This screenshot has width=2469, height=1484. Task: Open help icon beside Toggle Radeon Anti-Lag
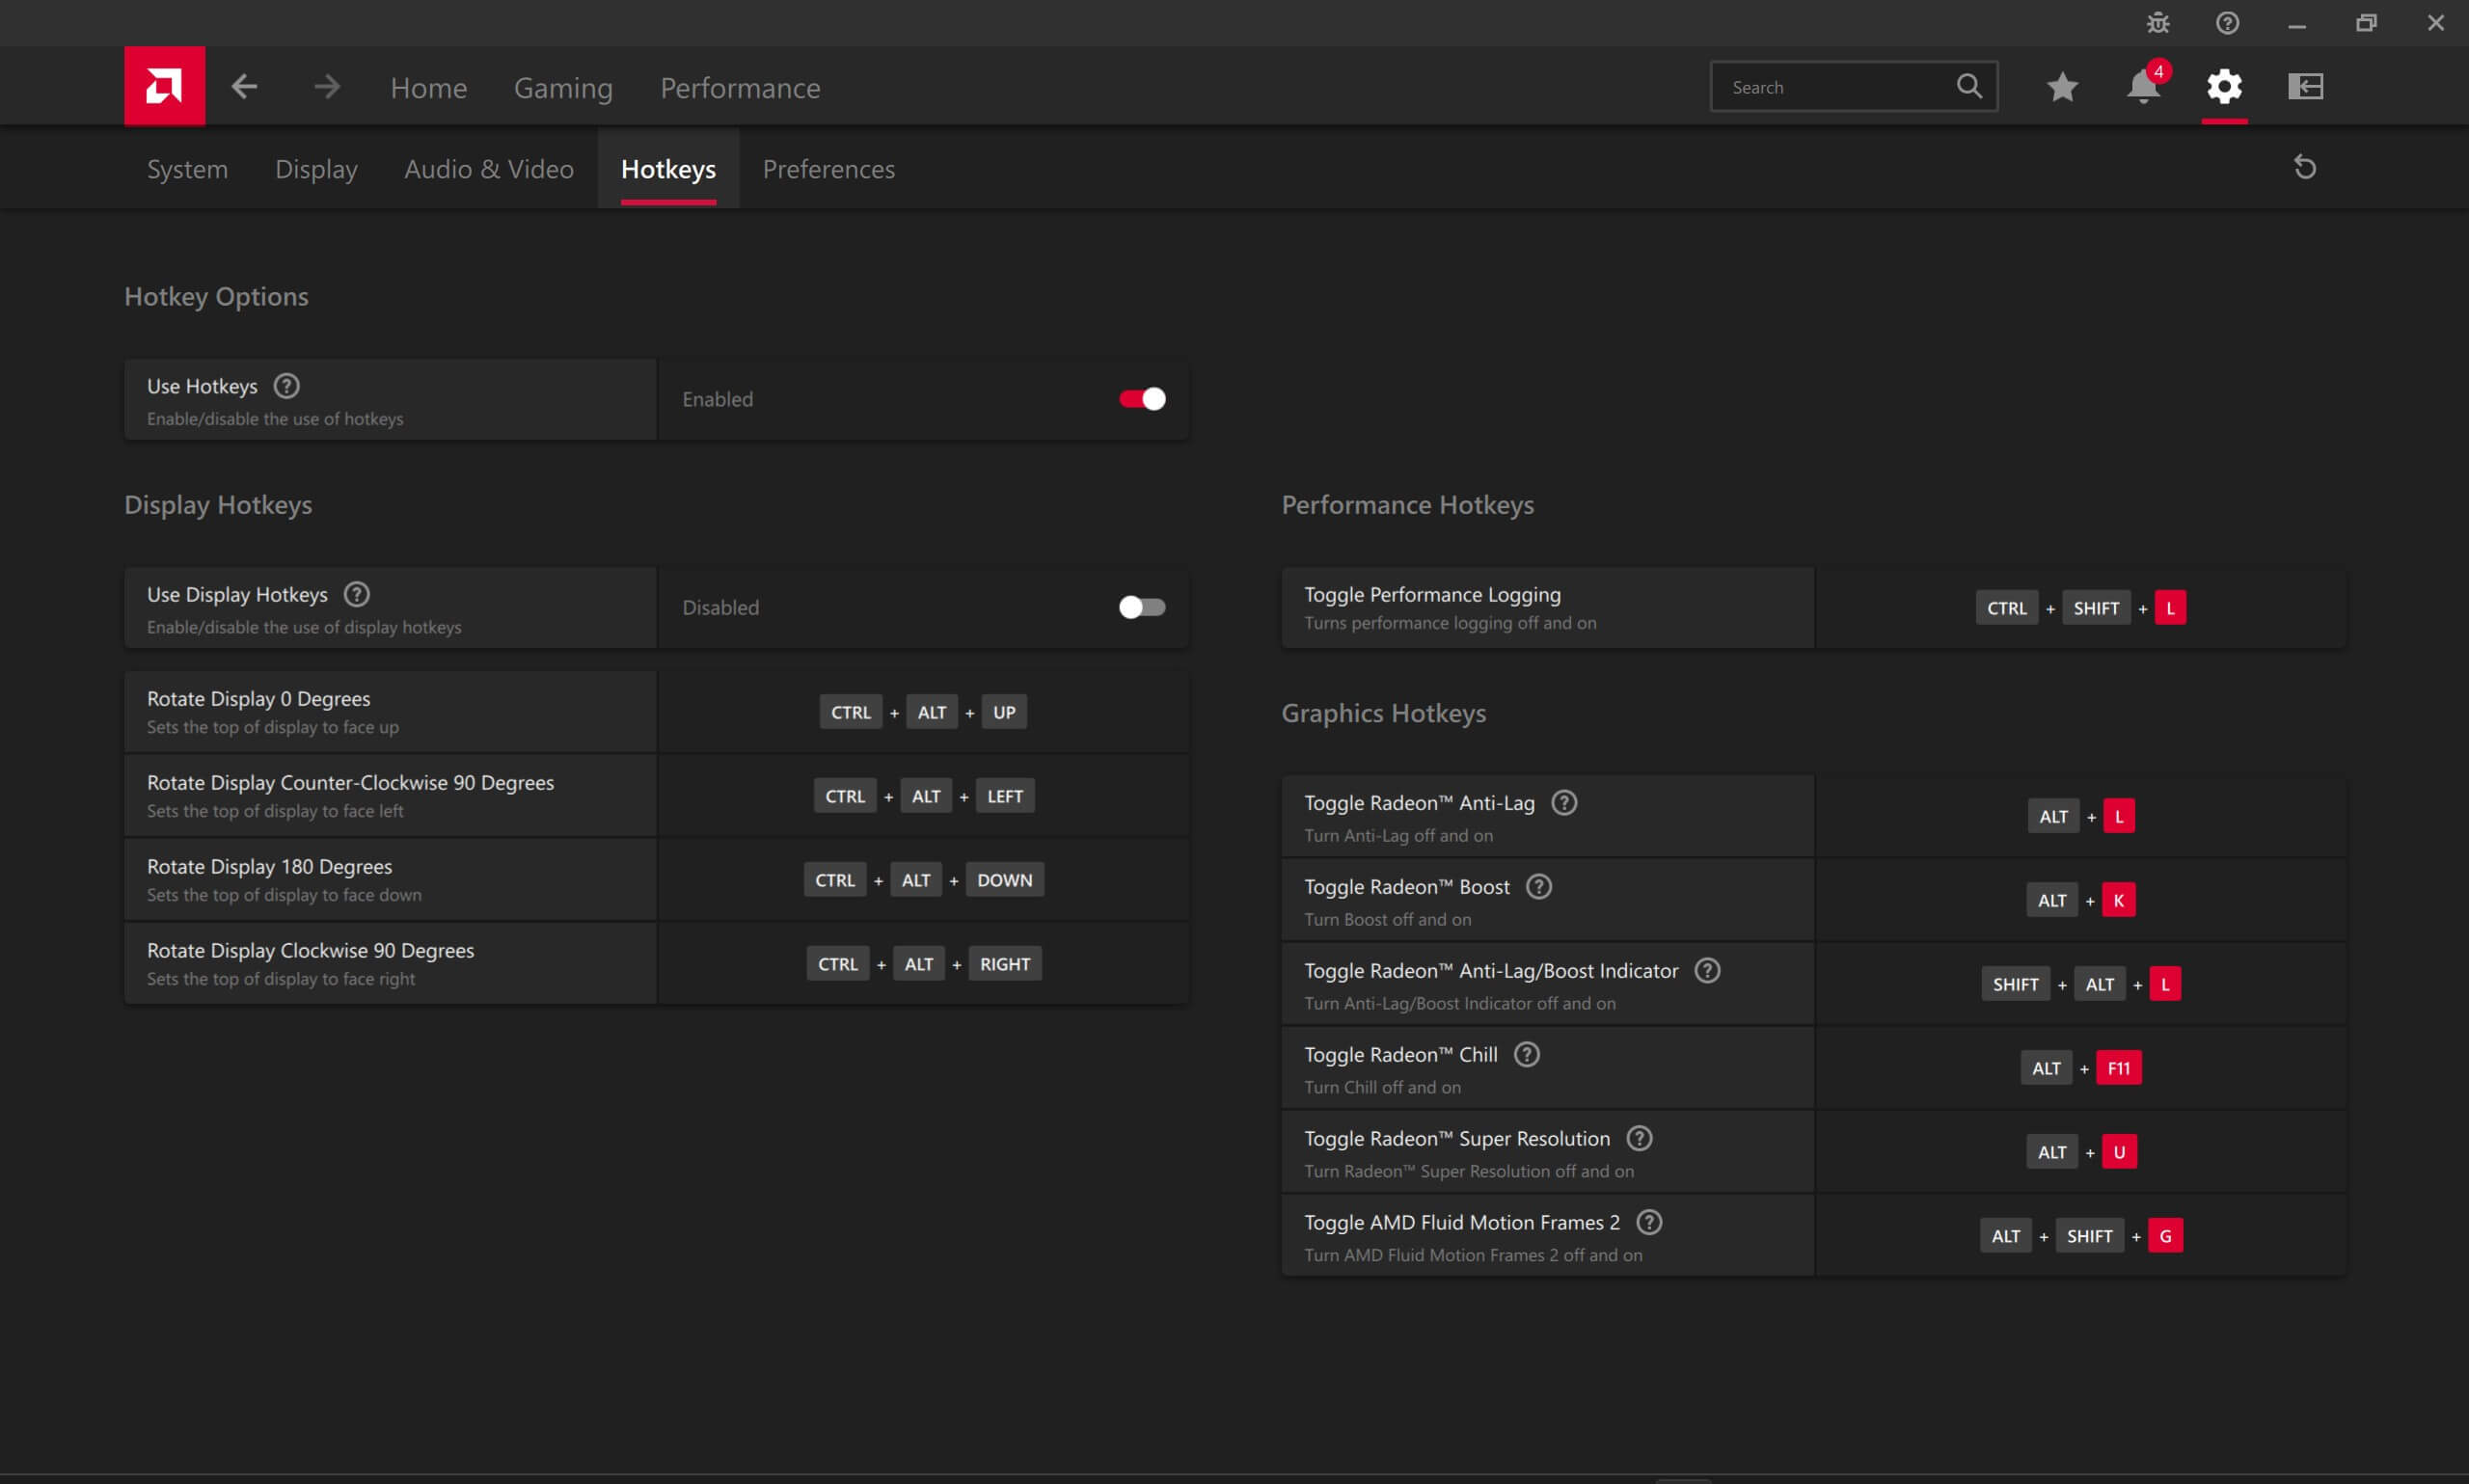click(x=1563, y=802)
